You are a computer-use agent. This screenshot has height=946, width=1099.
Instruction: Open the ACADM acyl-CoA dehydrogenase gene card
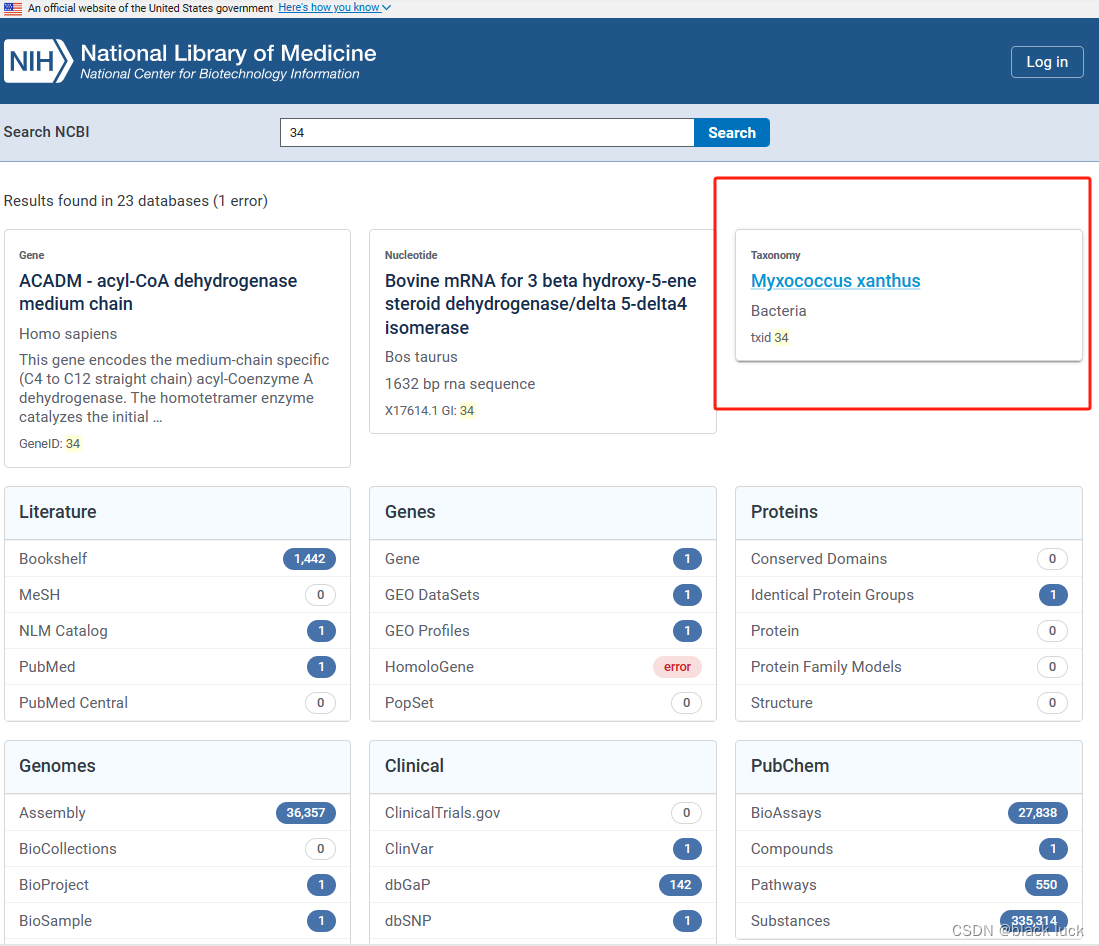click(x=177, y=348)
